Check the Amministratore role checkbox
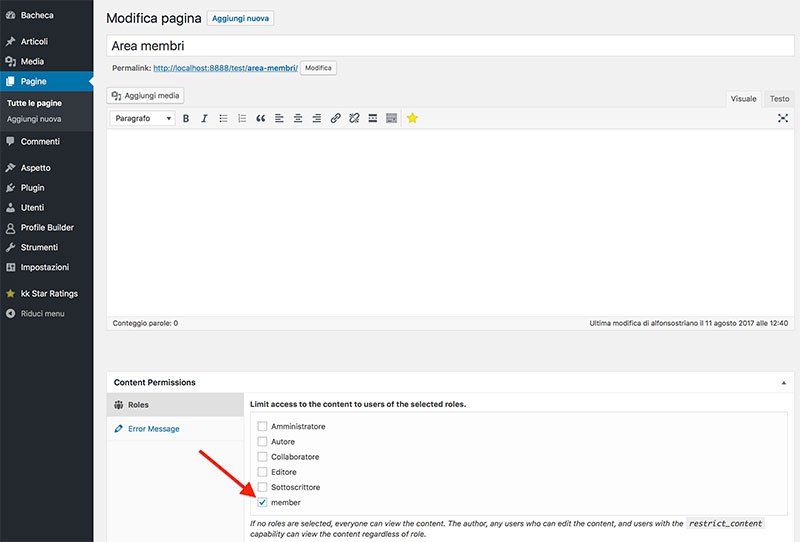This screenshot has height=542, width=800. tap(262, 426)
